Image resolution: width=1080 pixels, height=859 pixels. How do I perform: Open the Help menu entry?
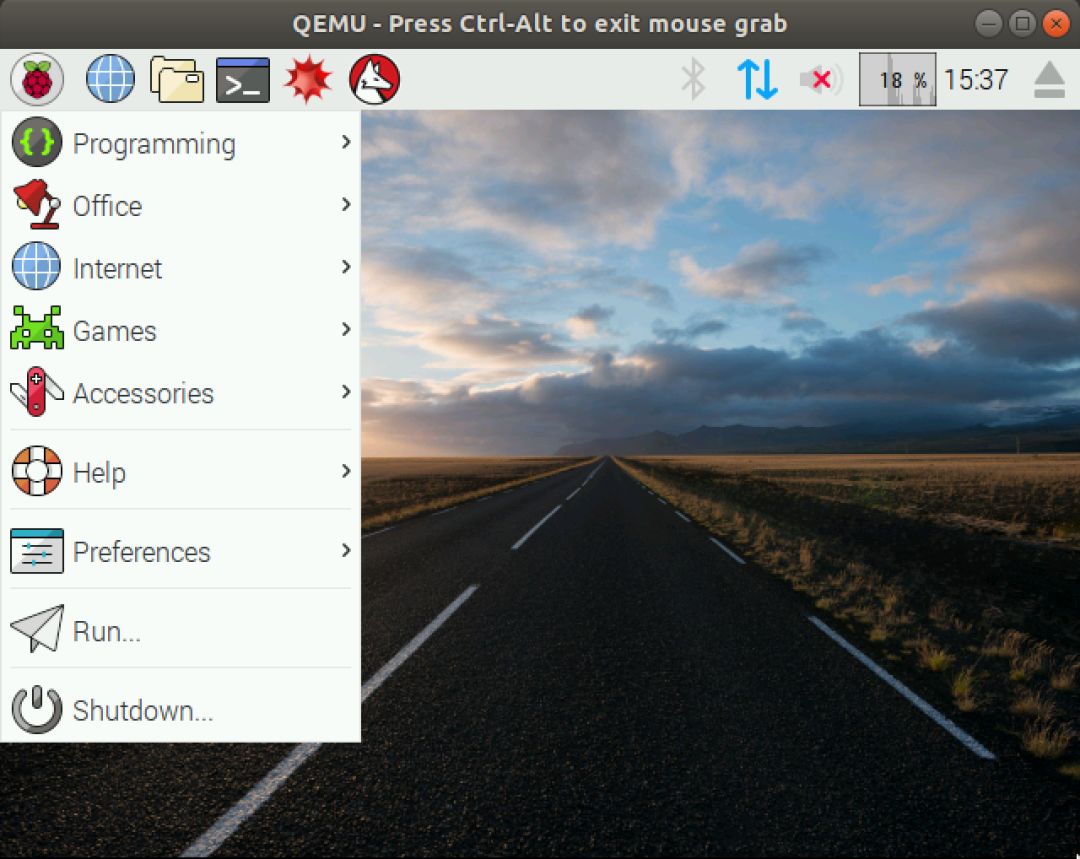(x=180, y=472)
